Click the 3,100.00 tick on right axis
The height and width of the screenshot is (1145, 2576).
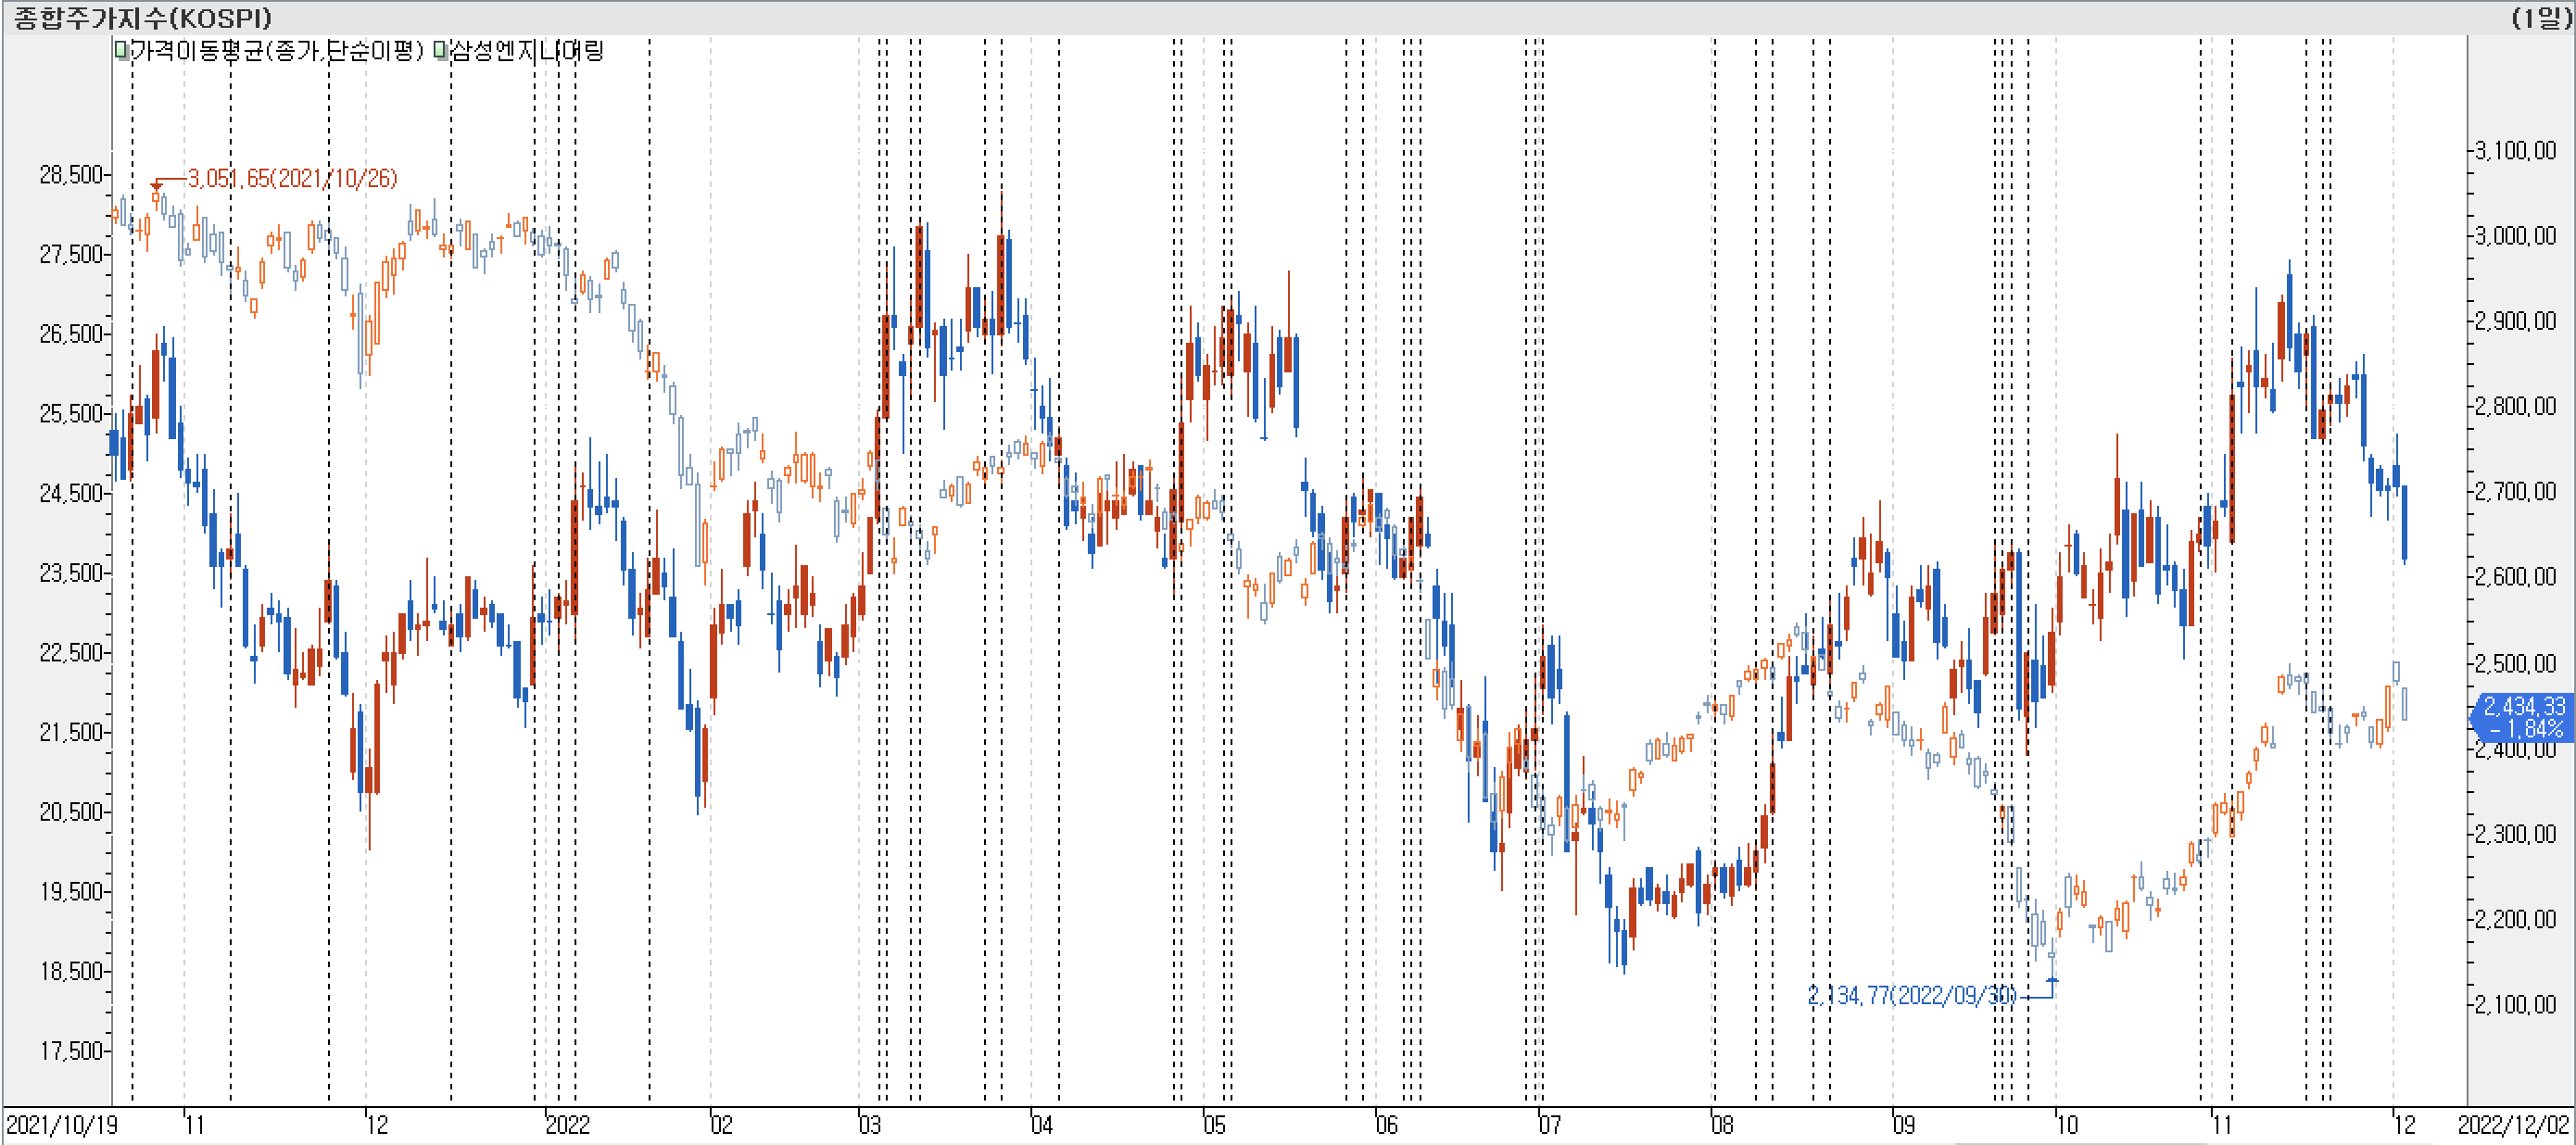[2515, 150]
